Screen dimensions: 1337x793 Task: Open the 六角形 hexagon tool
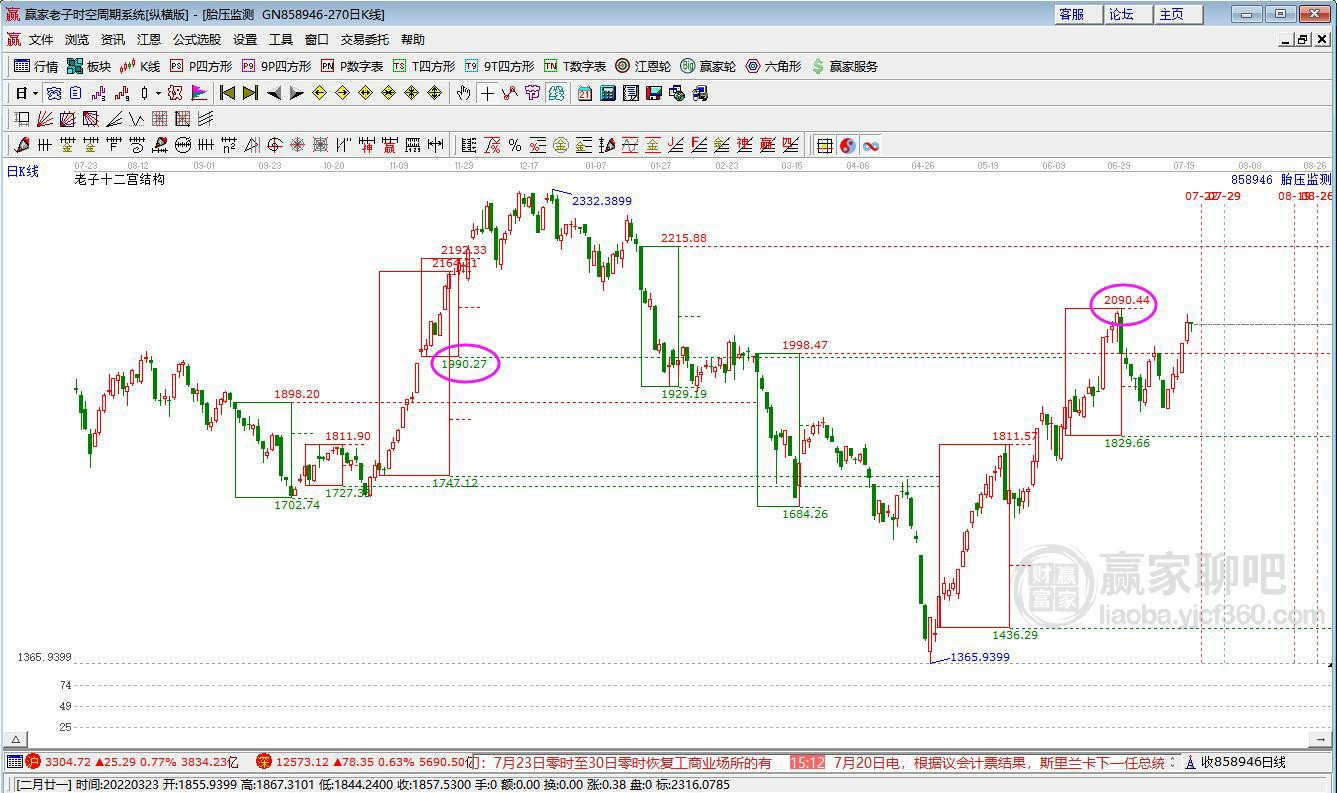point(773,66)
